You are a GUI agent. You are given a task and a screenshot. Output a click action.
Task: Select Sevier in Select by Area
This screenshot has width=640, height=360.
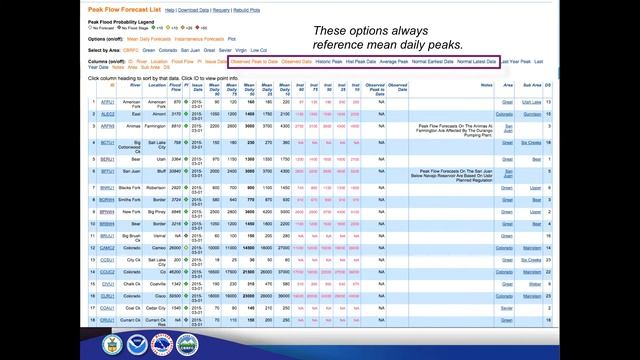click(x=225, y=50)
